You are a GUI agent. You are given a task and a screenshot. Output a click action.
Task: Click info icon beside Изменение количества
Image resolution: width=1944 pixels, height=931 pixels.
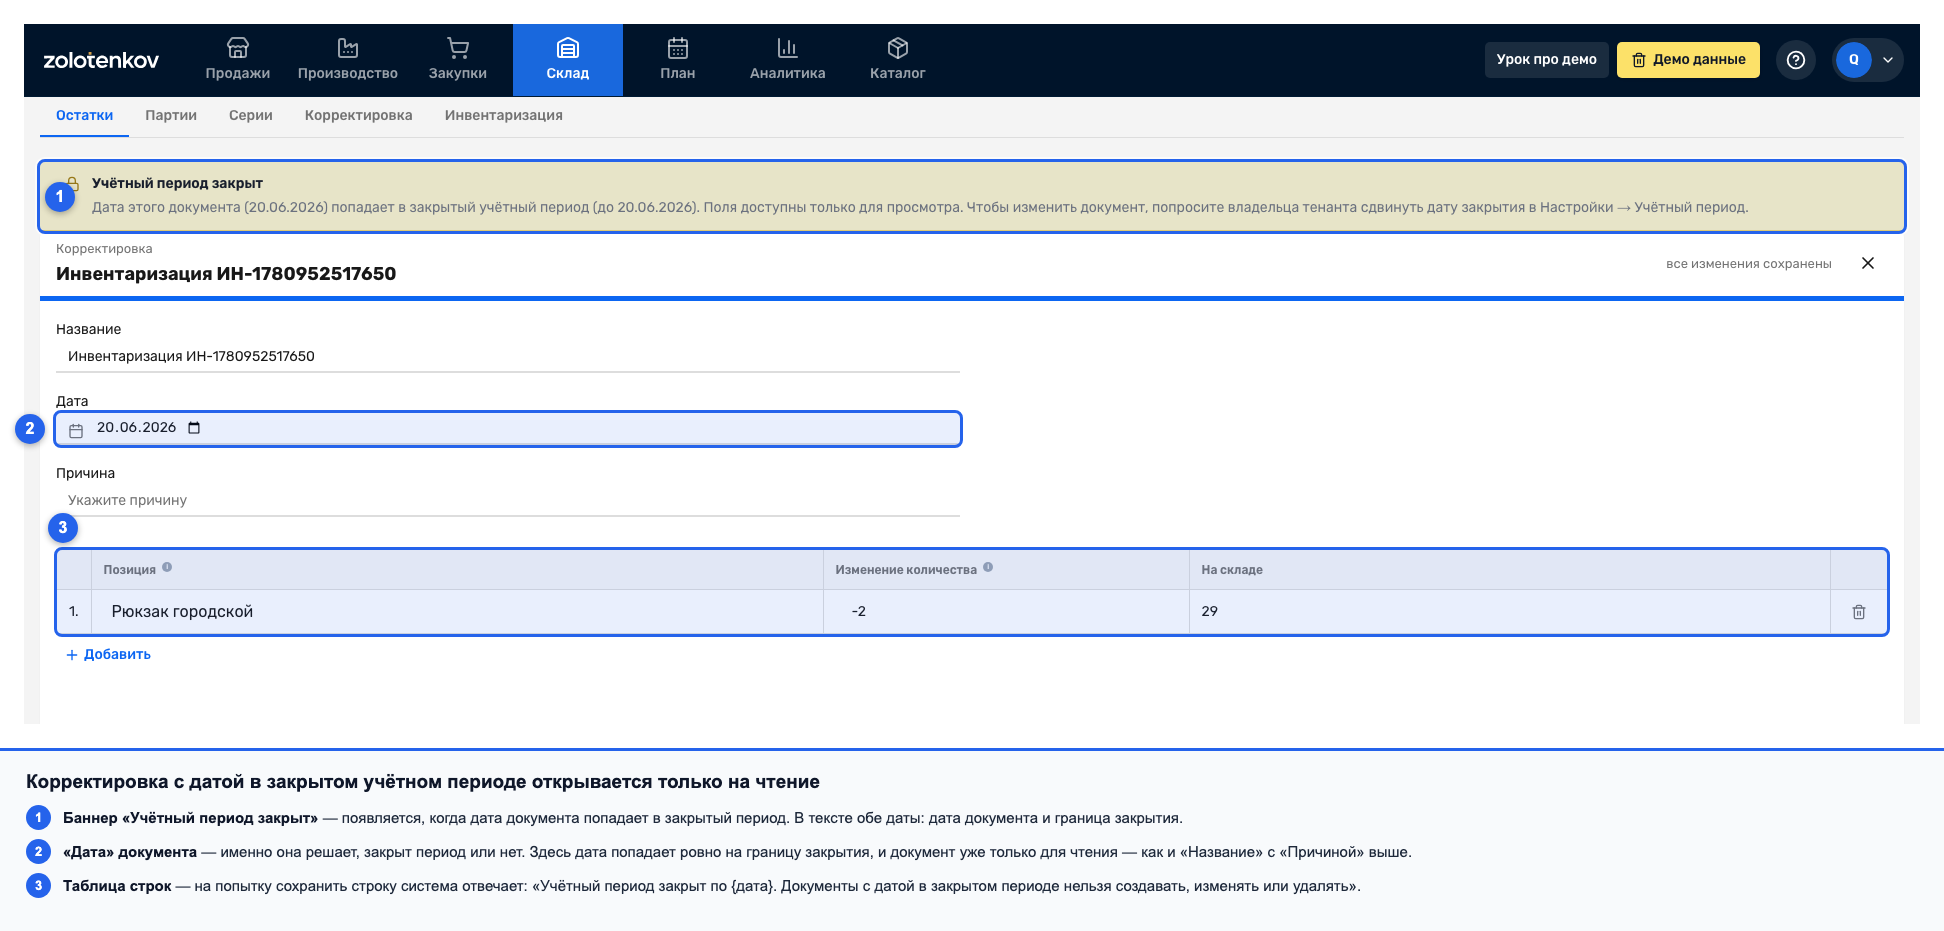(988, 567)
